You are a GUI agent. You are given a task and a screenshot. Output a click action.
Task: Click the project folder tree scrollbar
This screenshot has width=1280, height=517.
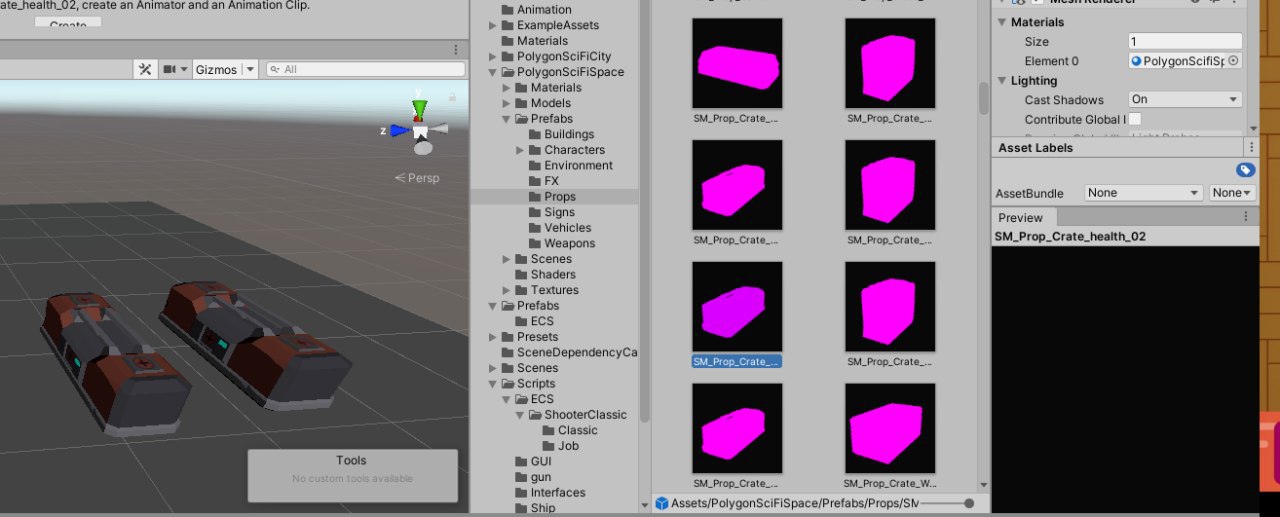(645, 215)
